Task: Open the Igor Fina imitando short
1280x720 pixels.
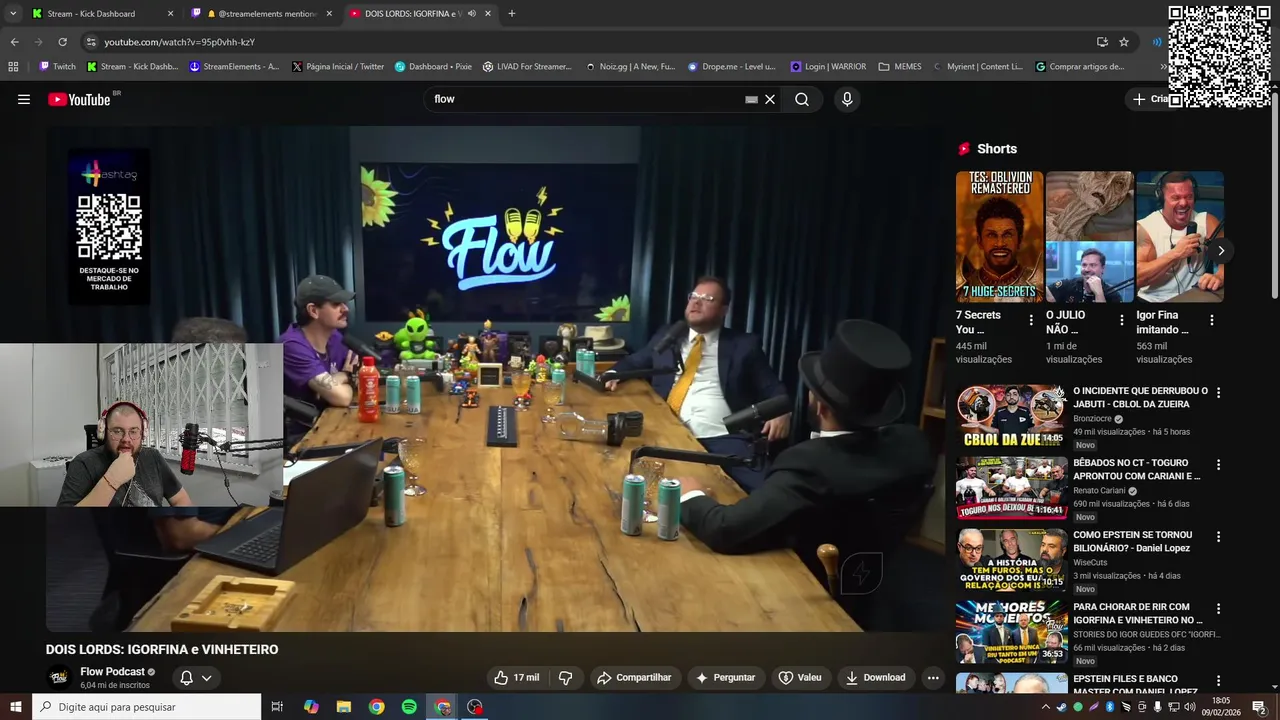Action: click(x=1180, y=237)
